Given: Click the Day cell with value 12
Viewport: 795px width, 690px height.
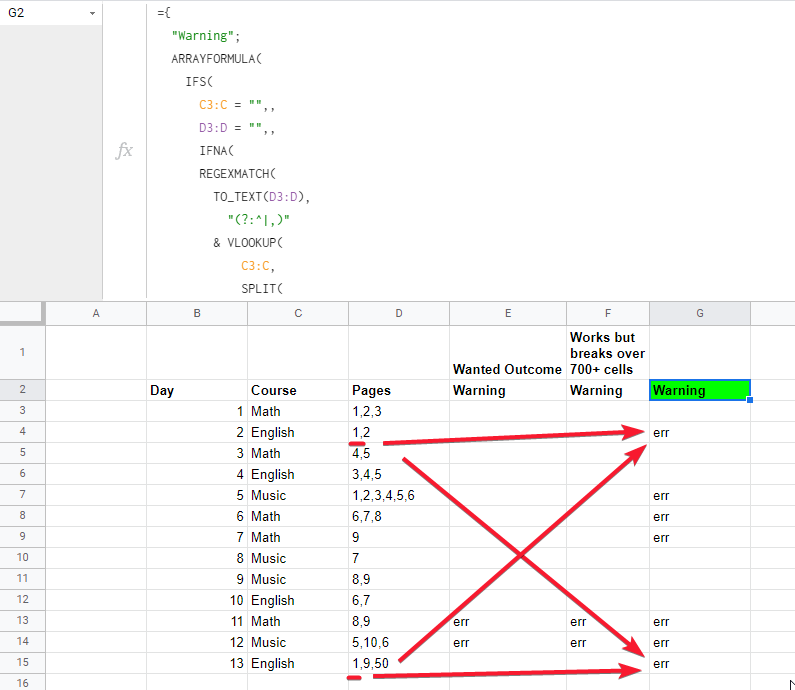Looking at the screenshot, I should pyautogui.click(x=197, y=642).
